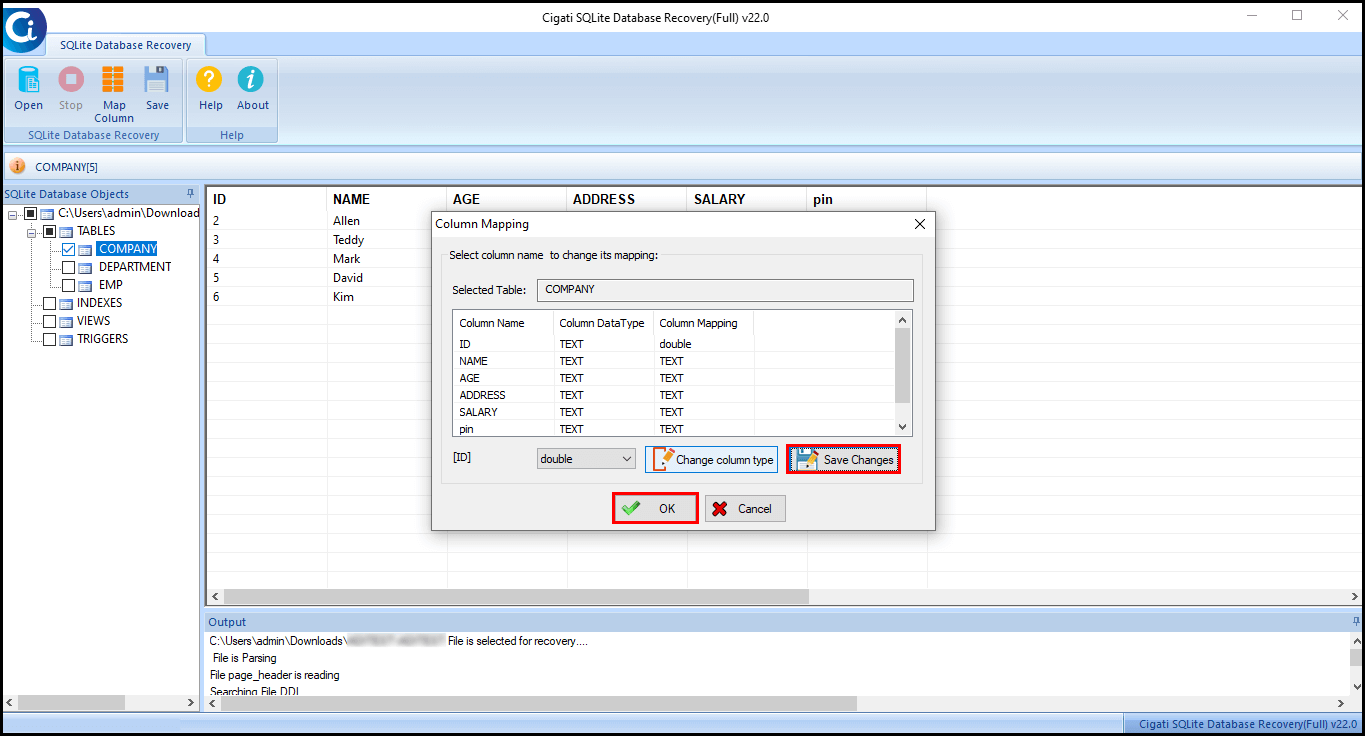Collapse the TABLES tree node
Screen dimensions: 1365x736
coord(32,232)
